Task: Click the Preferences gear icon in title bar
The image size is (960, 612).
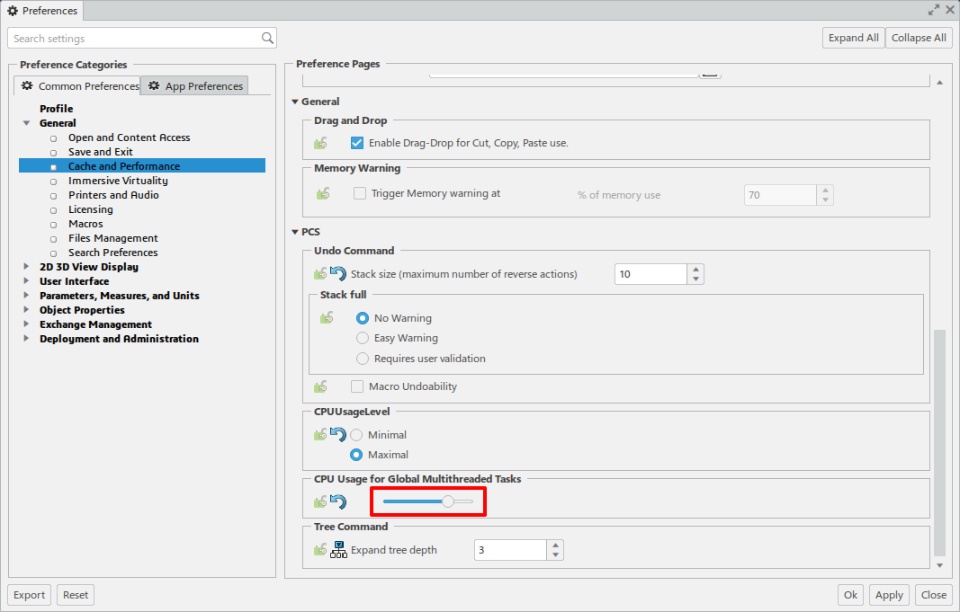Action: [x=12, y=10]
